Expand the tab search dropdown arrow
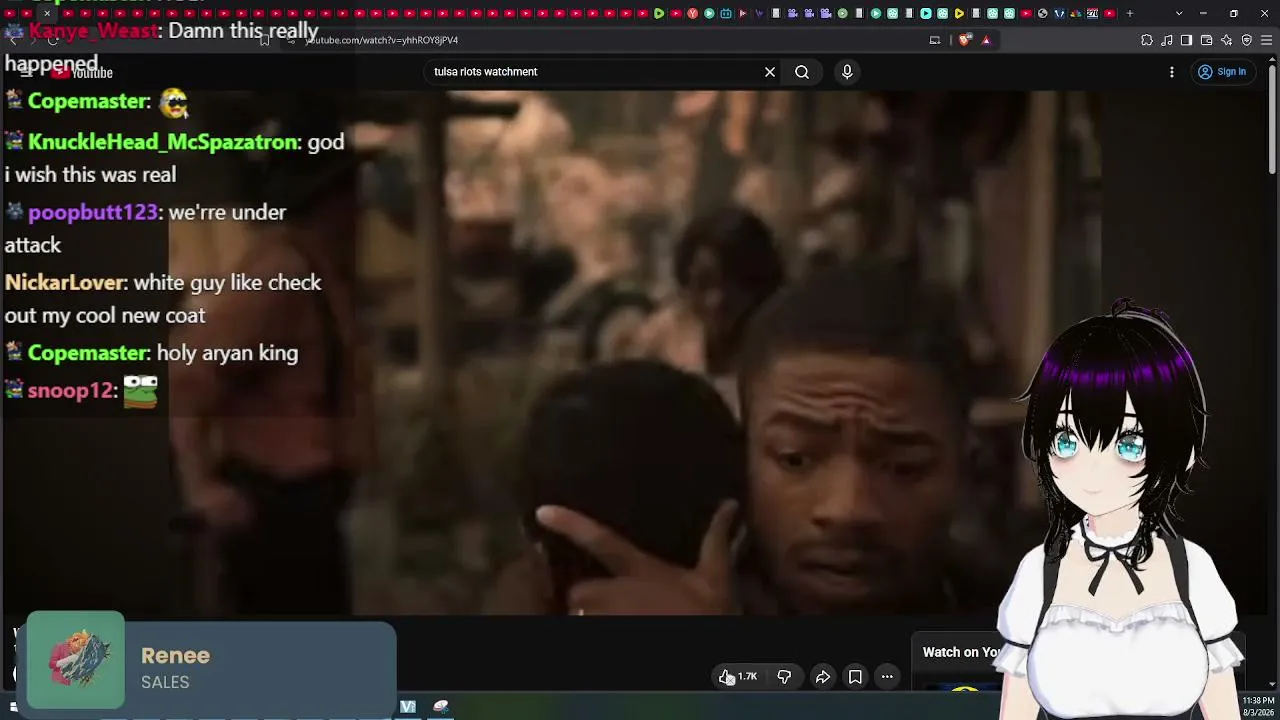1280x720 pixels. (x=1179, y=13)
